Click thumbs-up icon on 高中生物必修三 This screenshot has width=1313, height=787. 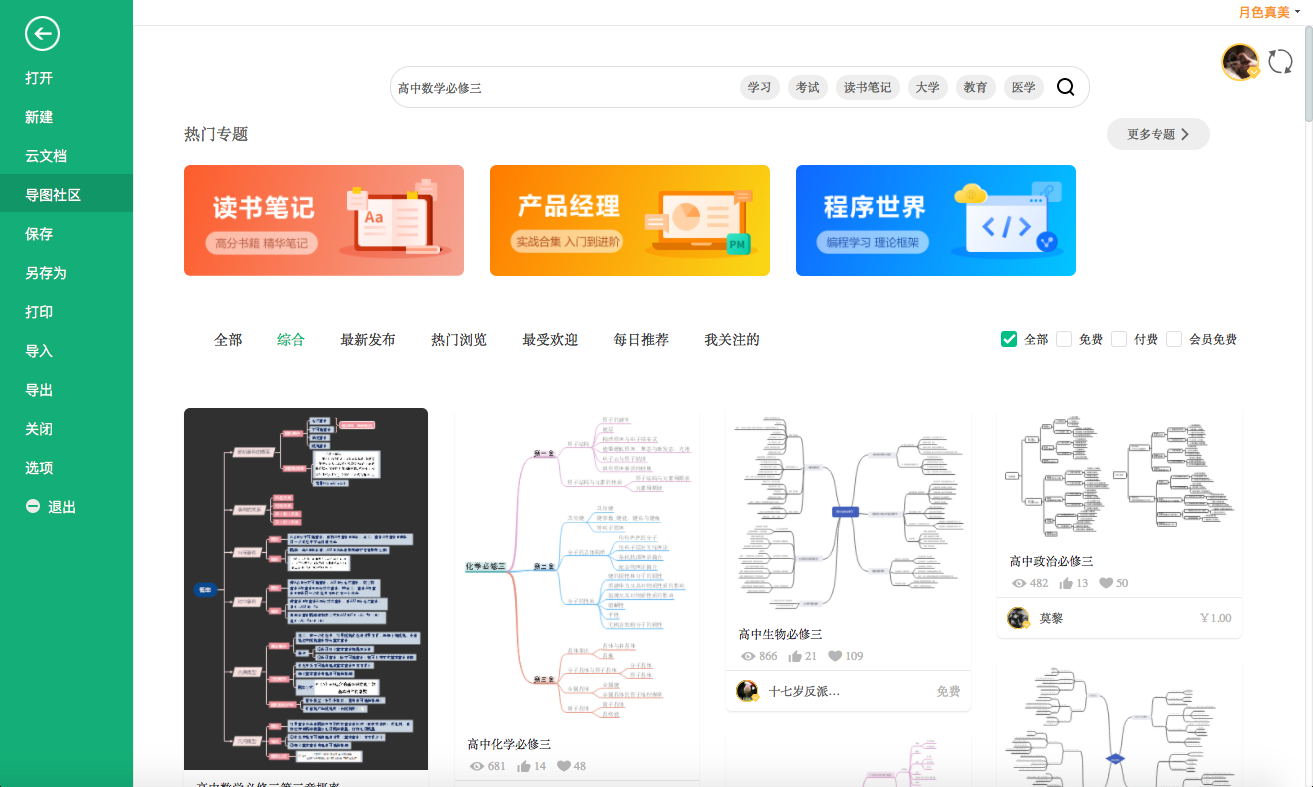796,656
